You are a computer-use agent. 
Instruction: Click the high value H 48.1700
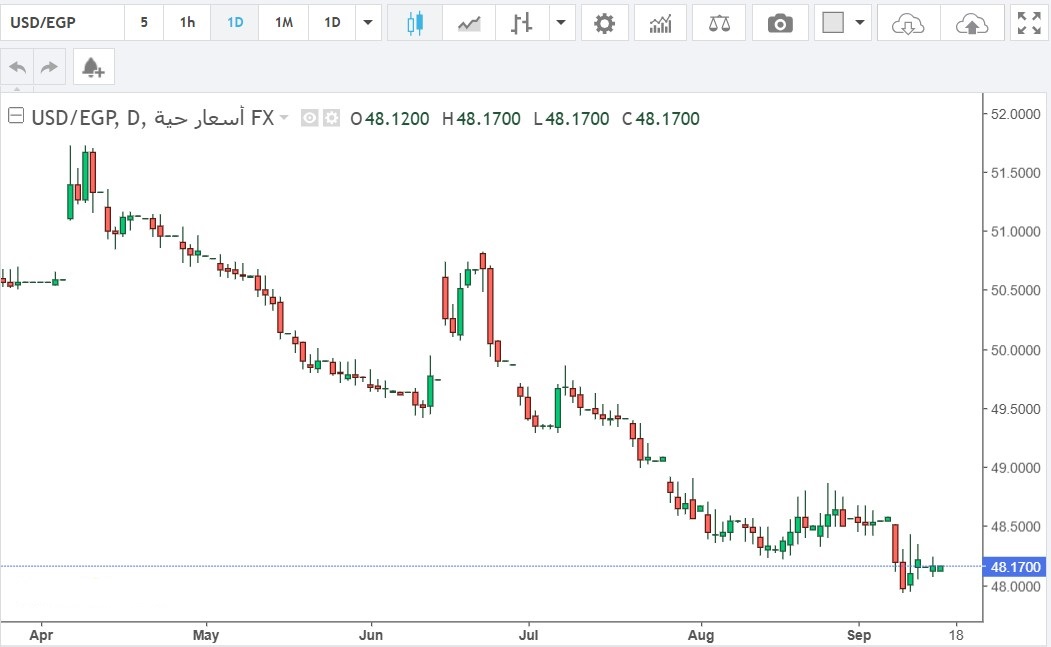point(481,119)
